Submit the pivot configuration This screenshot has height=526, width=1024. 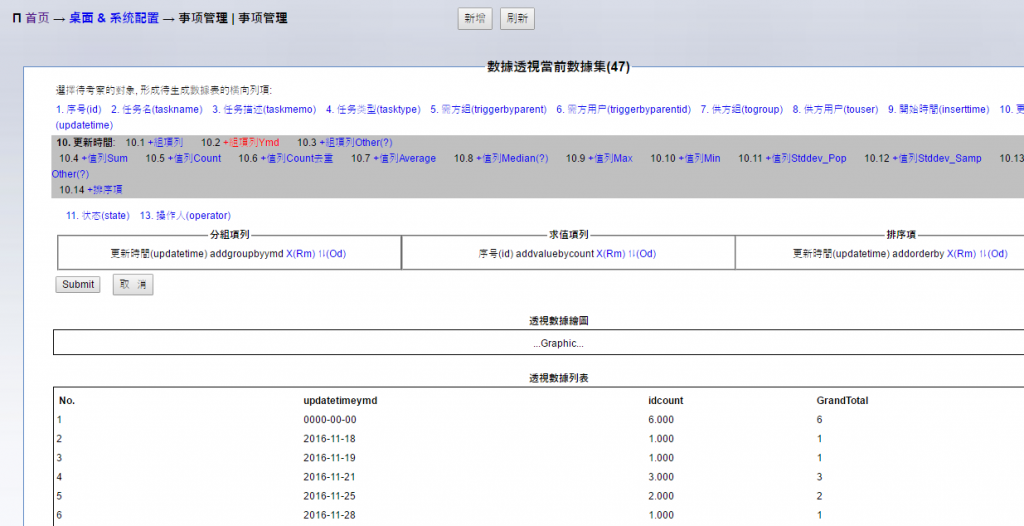[78, 284]
